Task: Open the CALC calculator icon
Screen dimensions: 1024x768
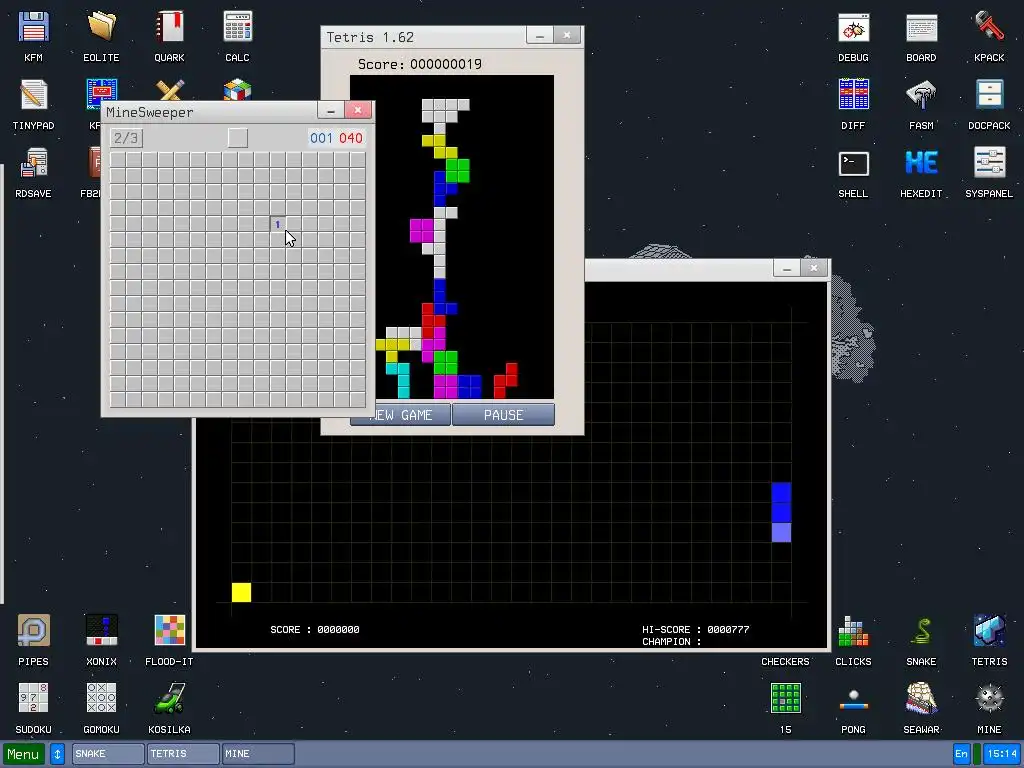Action: tap(237, 36)
